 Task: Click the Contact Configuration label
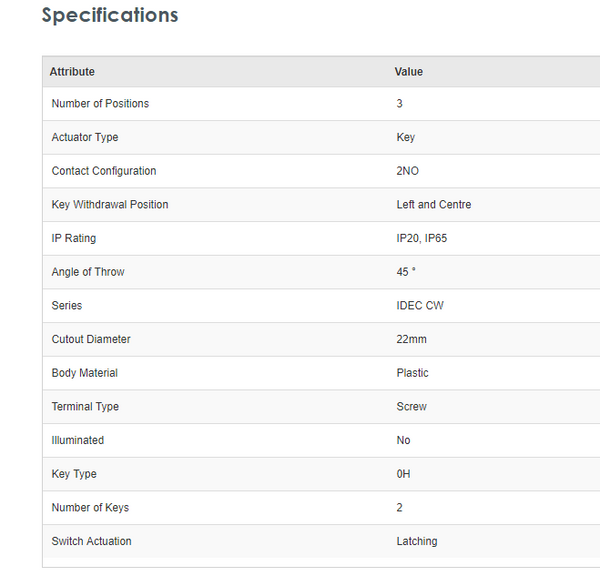[x=104, y=171]
